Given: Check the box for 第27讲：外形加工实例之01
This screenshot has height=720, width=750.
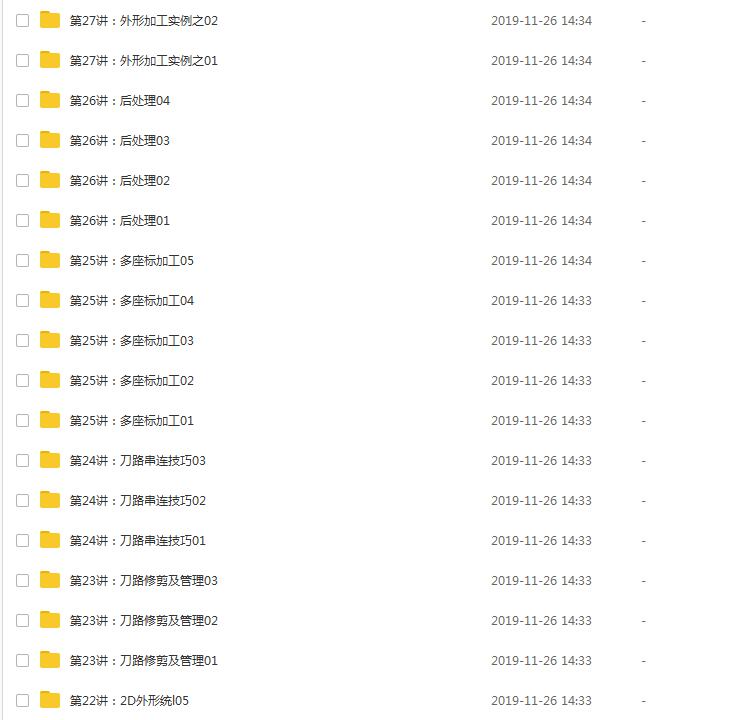Looking at the screenshot, I should 22,61.
